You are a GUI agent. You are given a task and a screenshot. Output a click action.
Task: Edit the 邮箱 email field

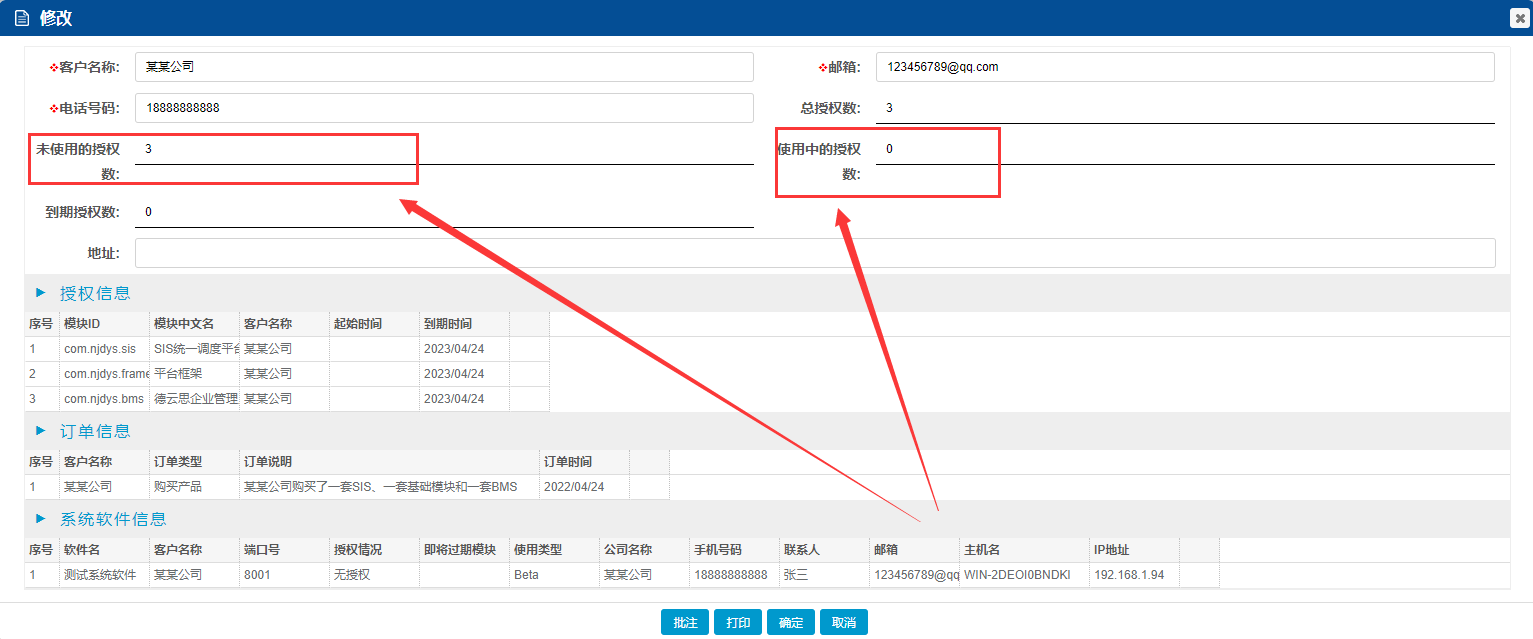[x=1184, y=67]
